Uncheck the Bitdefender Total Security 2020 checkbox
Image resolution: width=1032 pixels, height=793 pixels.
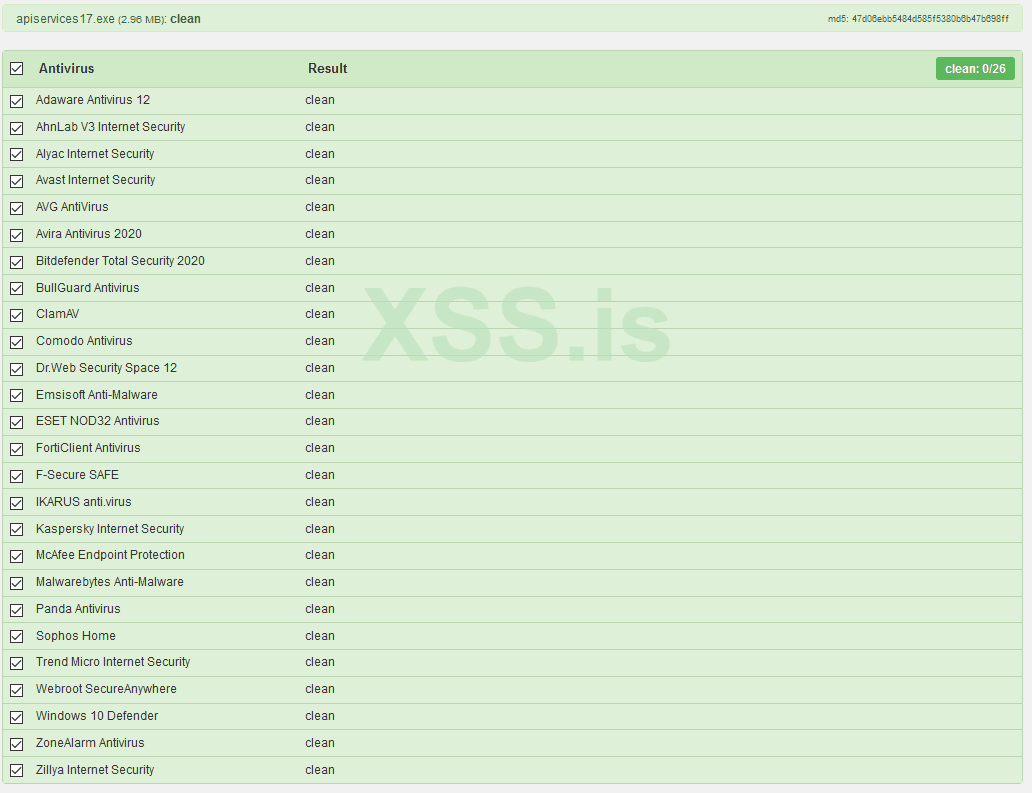click(x=16, y=262)
